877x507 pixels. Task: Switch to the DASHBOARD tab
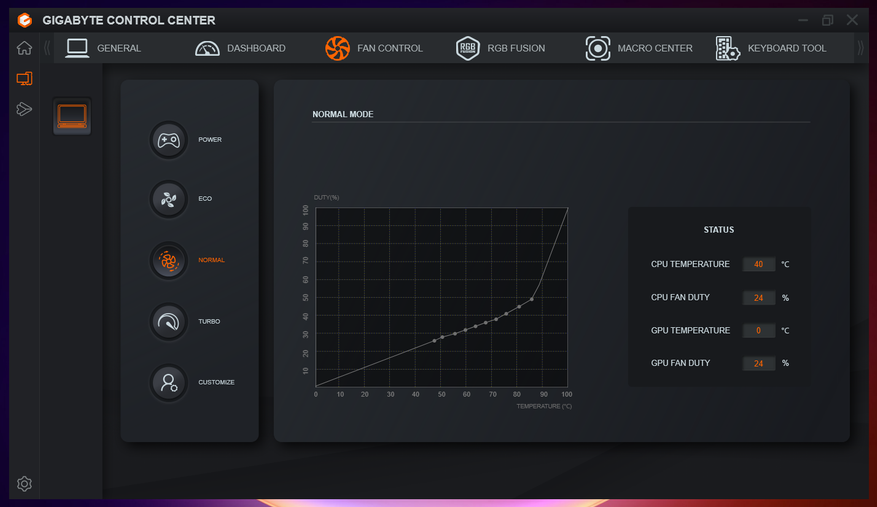tap(256, 48)
